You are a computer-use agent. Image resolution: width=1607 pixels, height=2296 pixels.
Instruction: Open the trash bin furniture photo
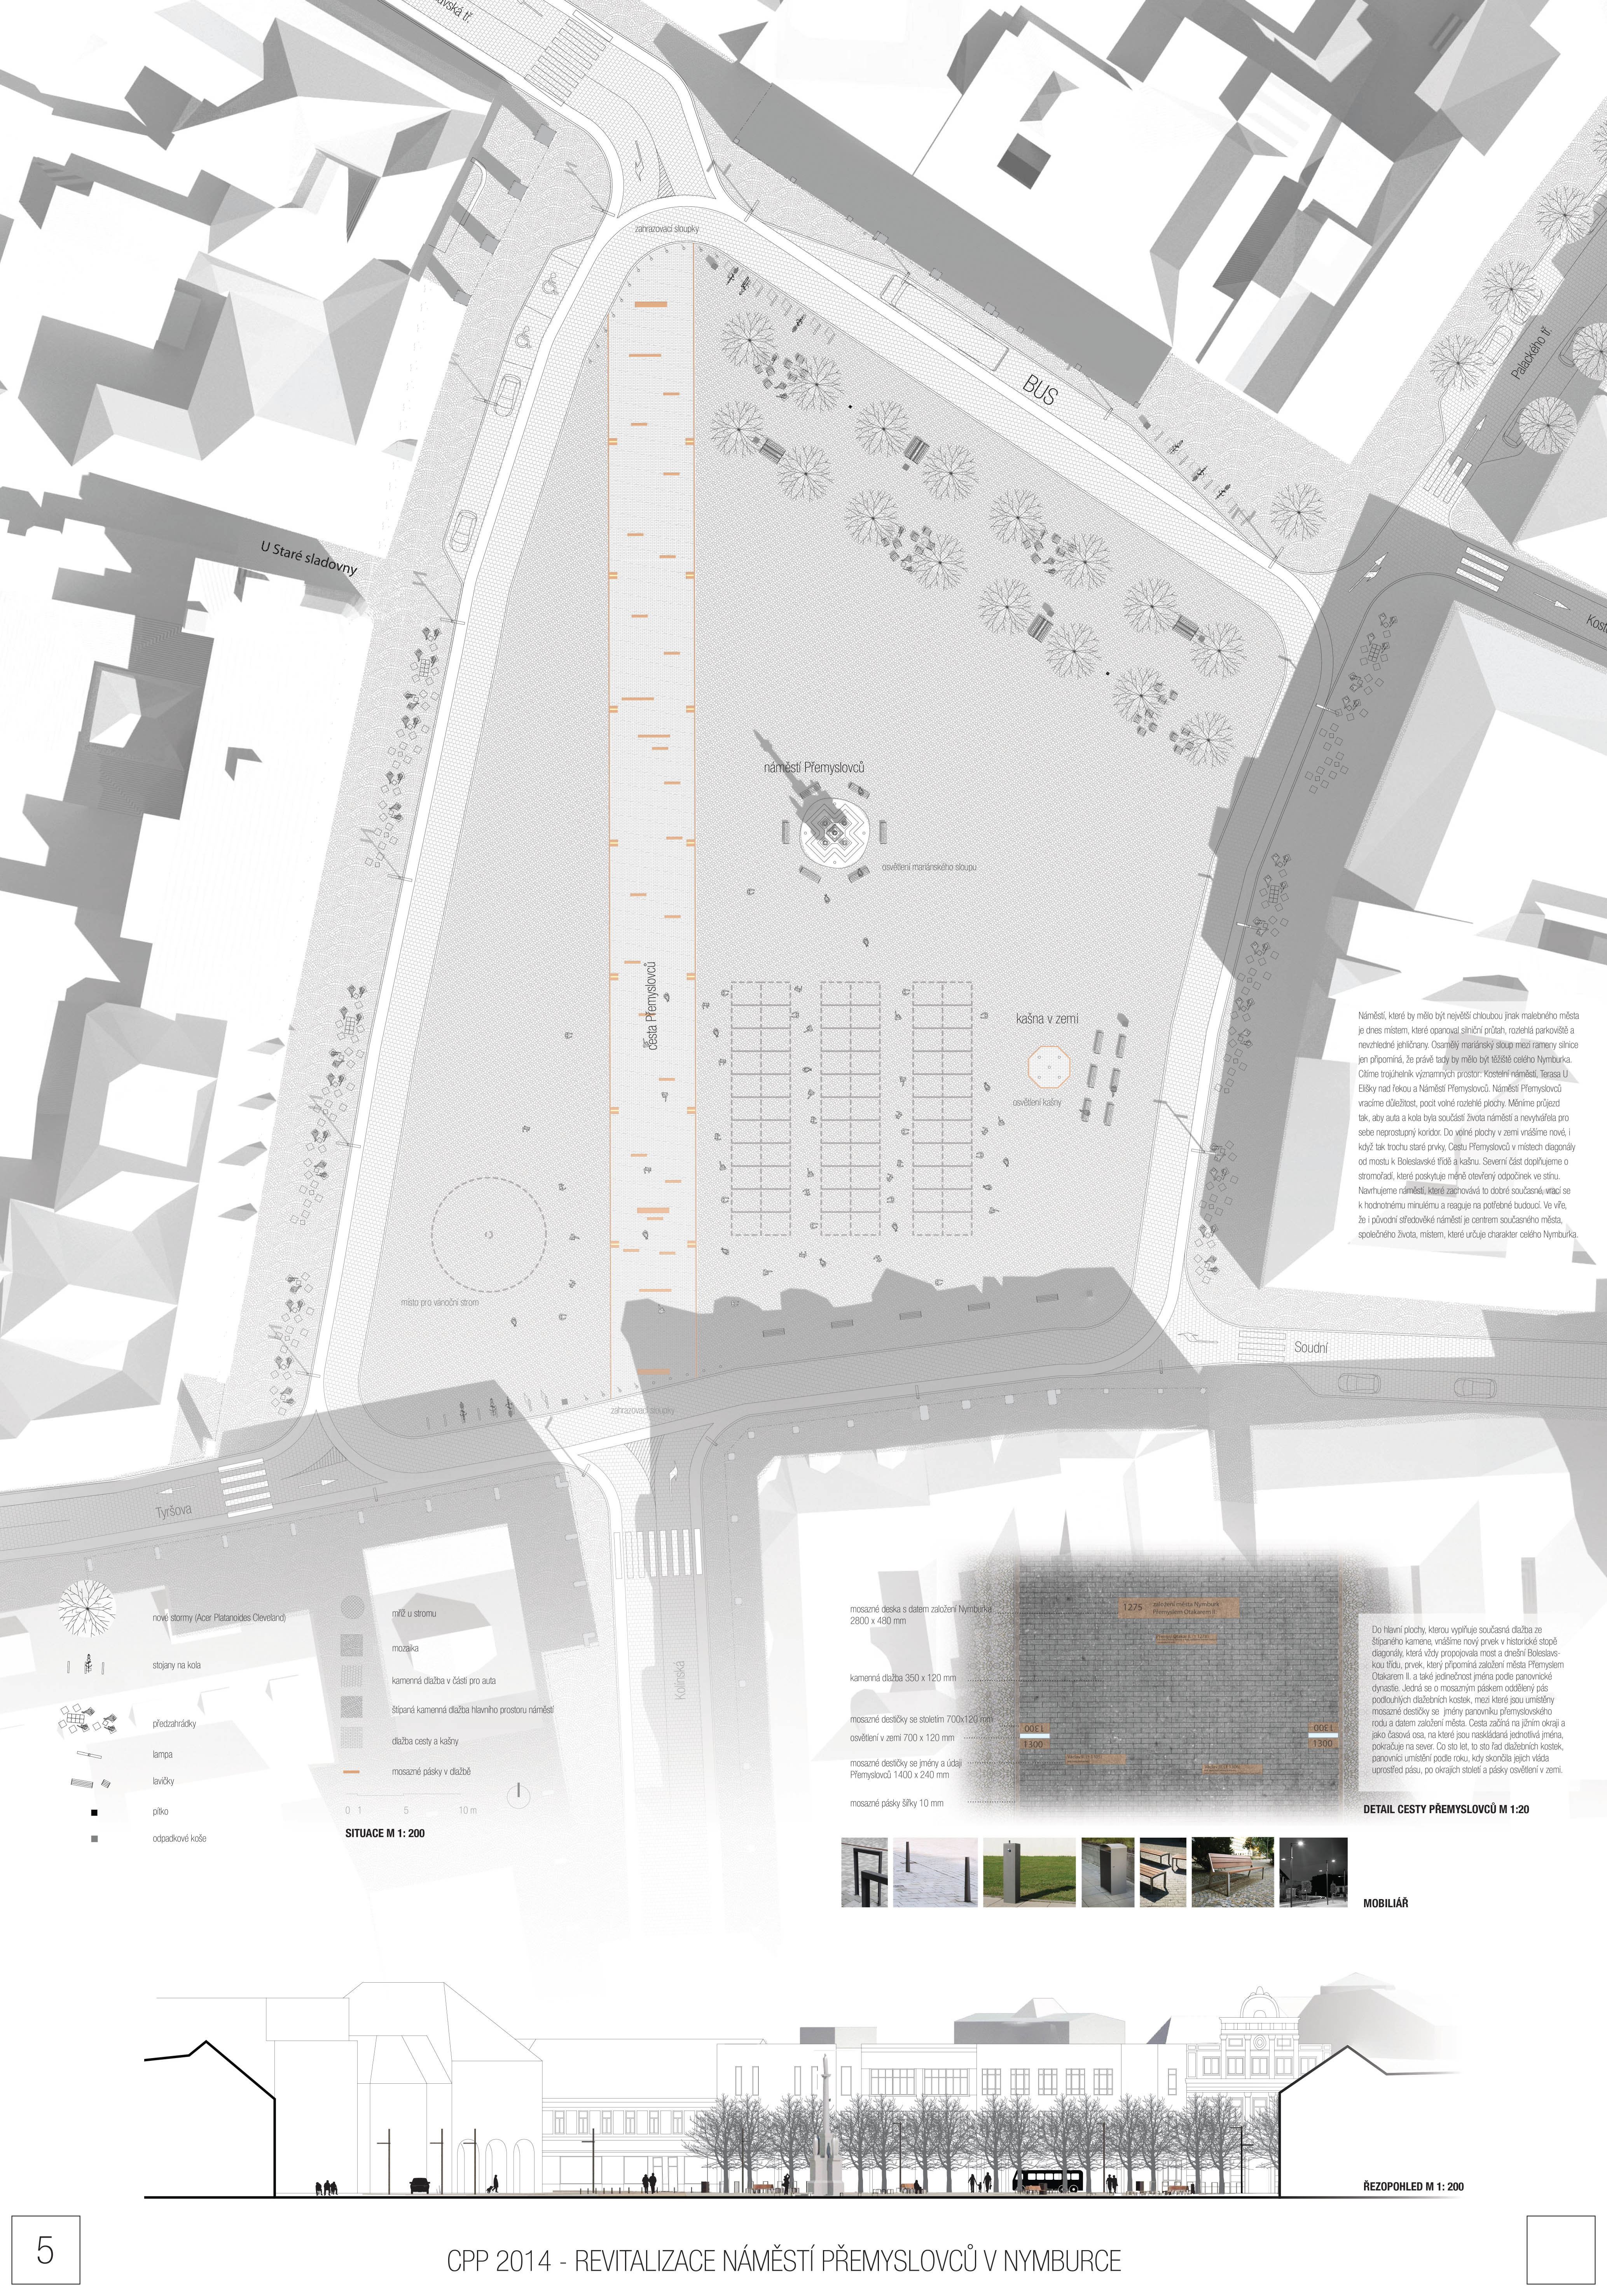coord(1108,1872)
